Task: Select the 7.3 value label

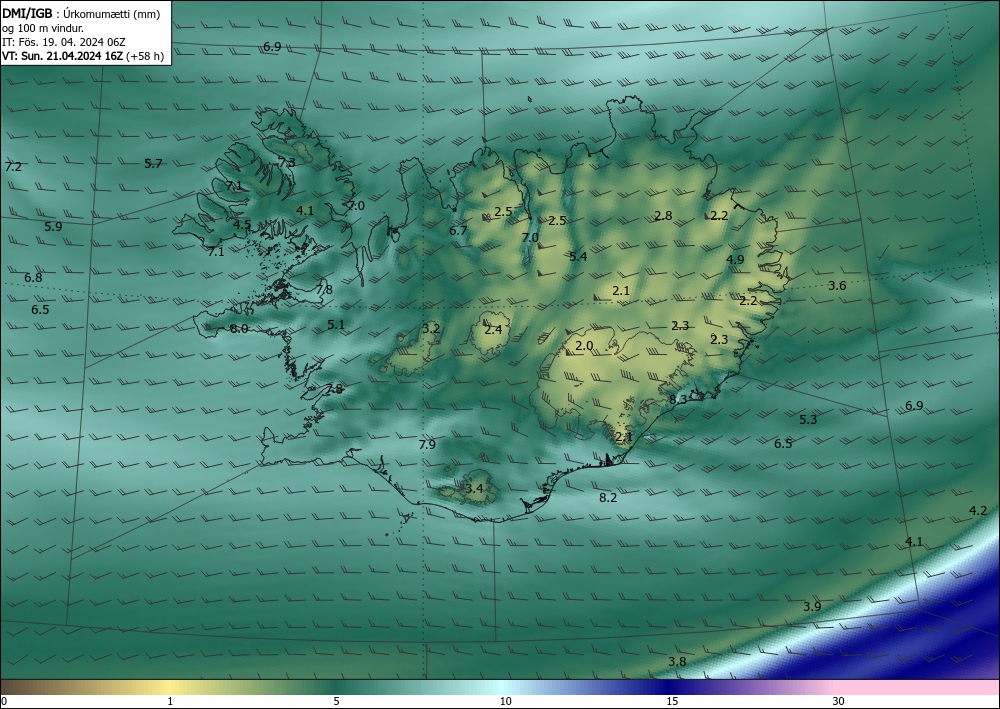Action: [287, 162]
